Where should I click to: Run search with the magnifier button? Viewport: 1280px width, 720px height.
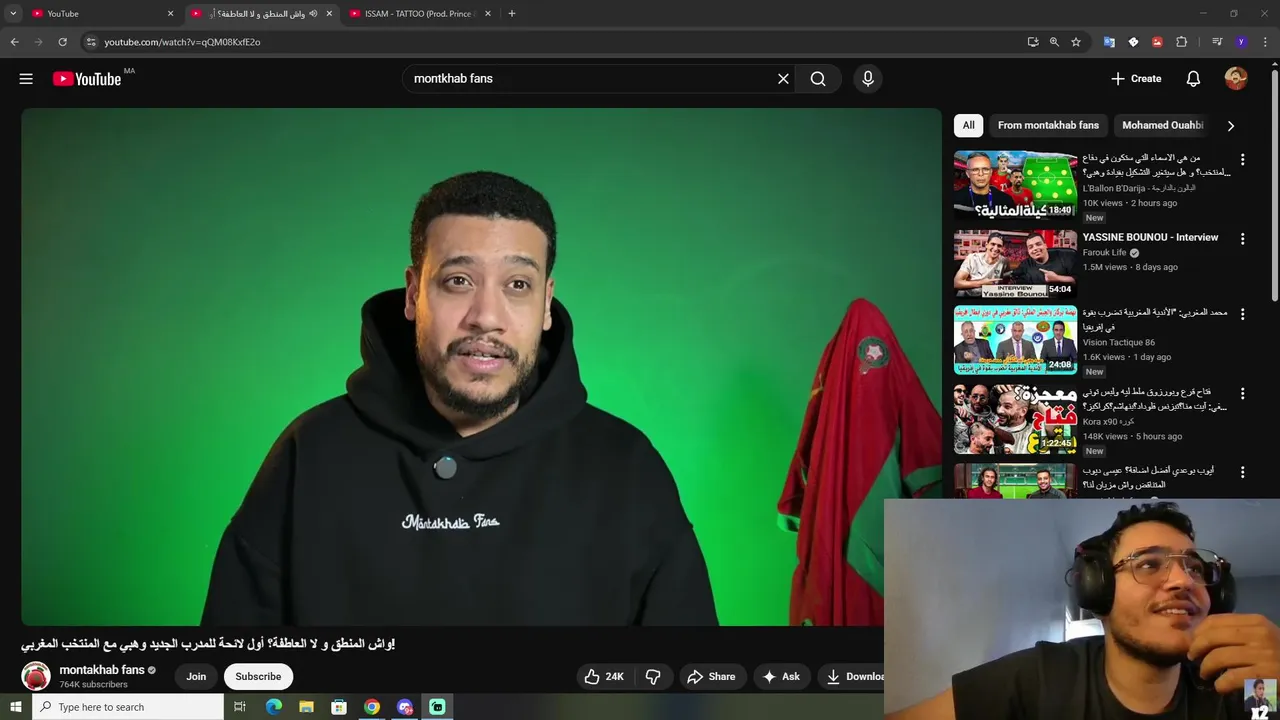[x=818, y=78]
